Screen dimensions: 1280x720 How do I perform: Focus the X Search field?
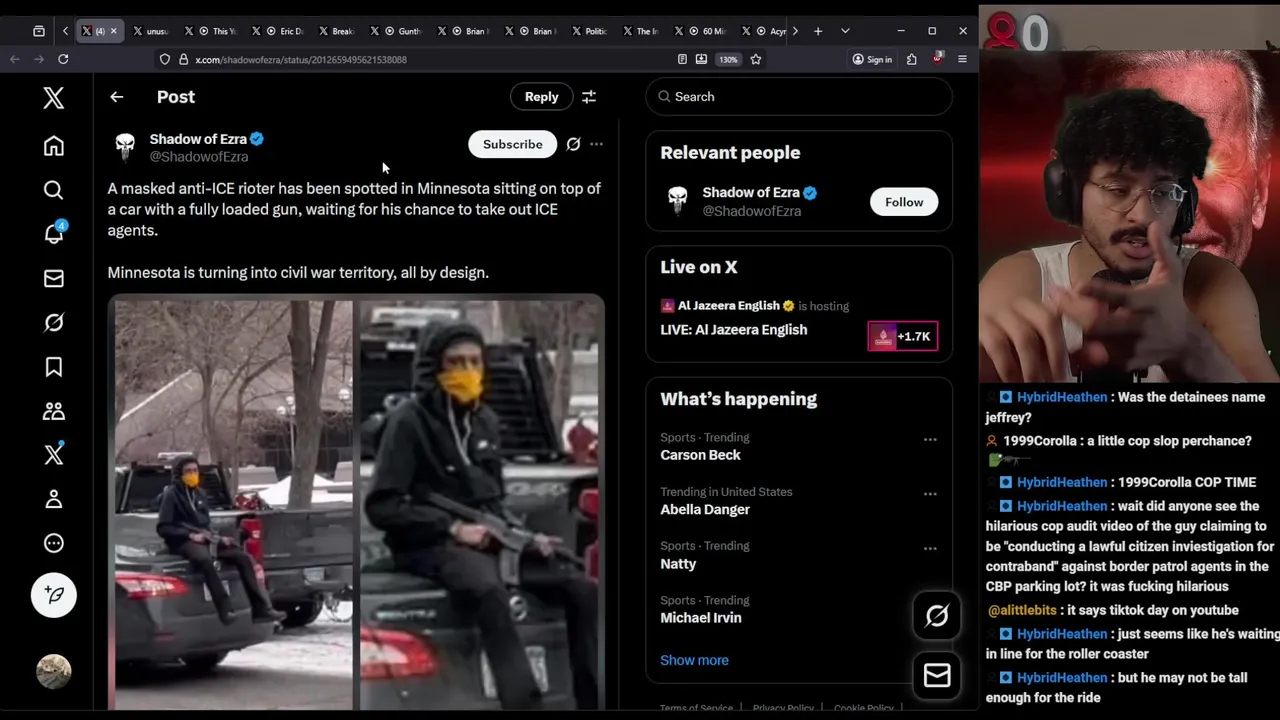pyautogui.click(x=799, y=97)
